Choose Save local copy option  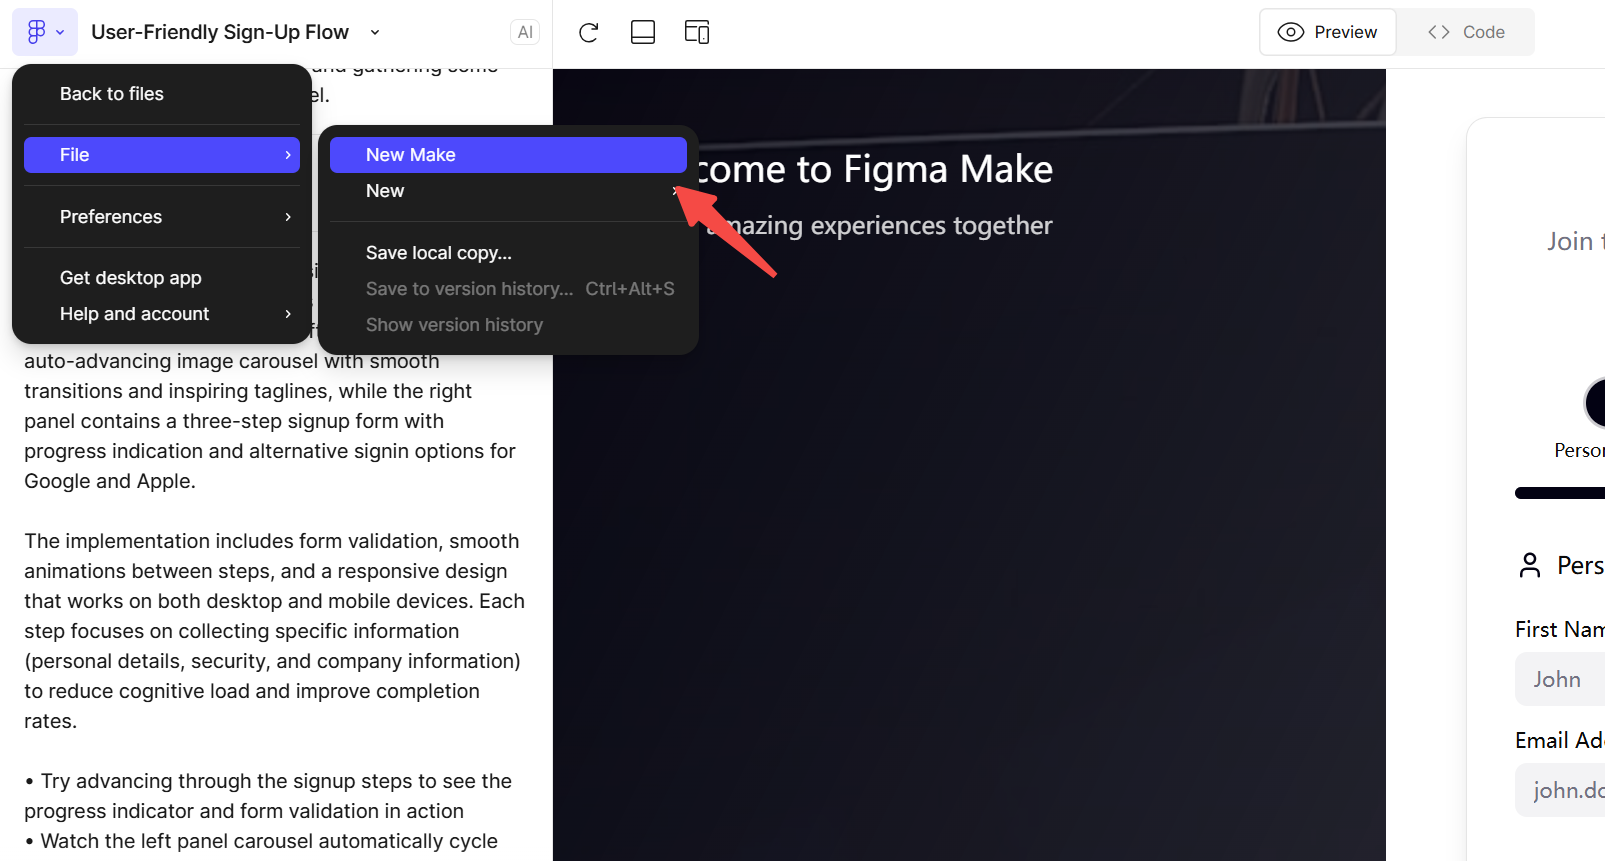[x=439, y=253]
